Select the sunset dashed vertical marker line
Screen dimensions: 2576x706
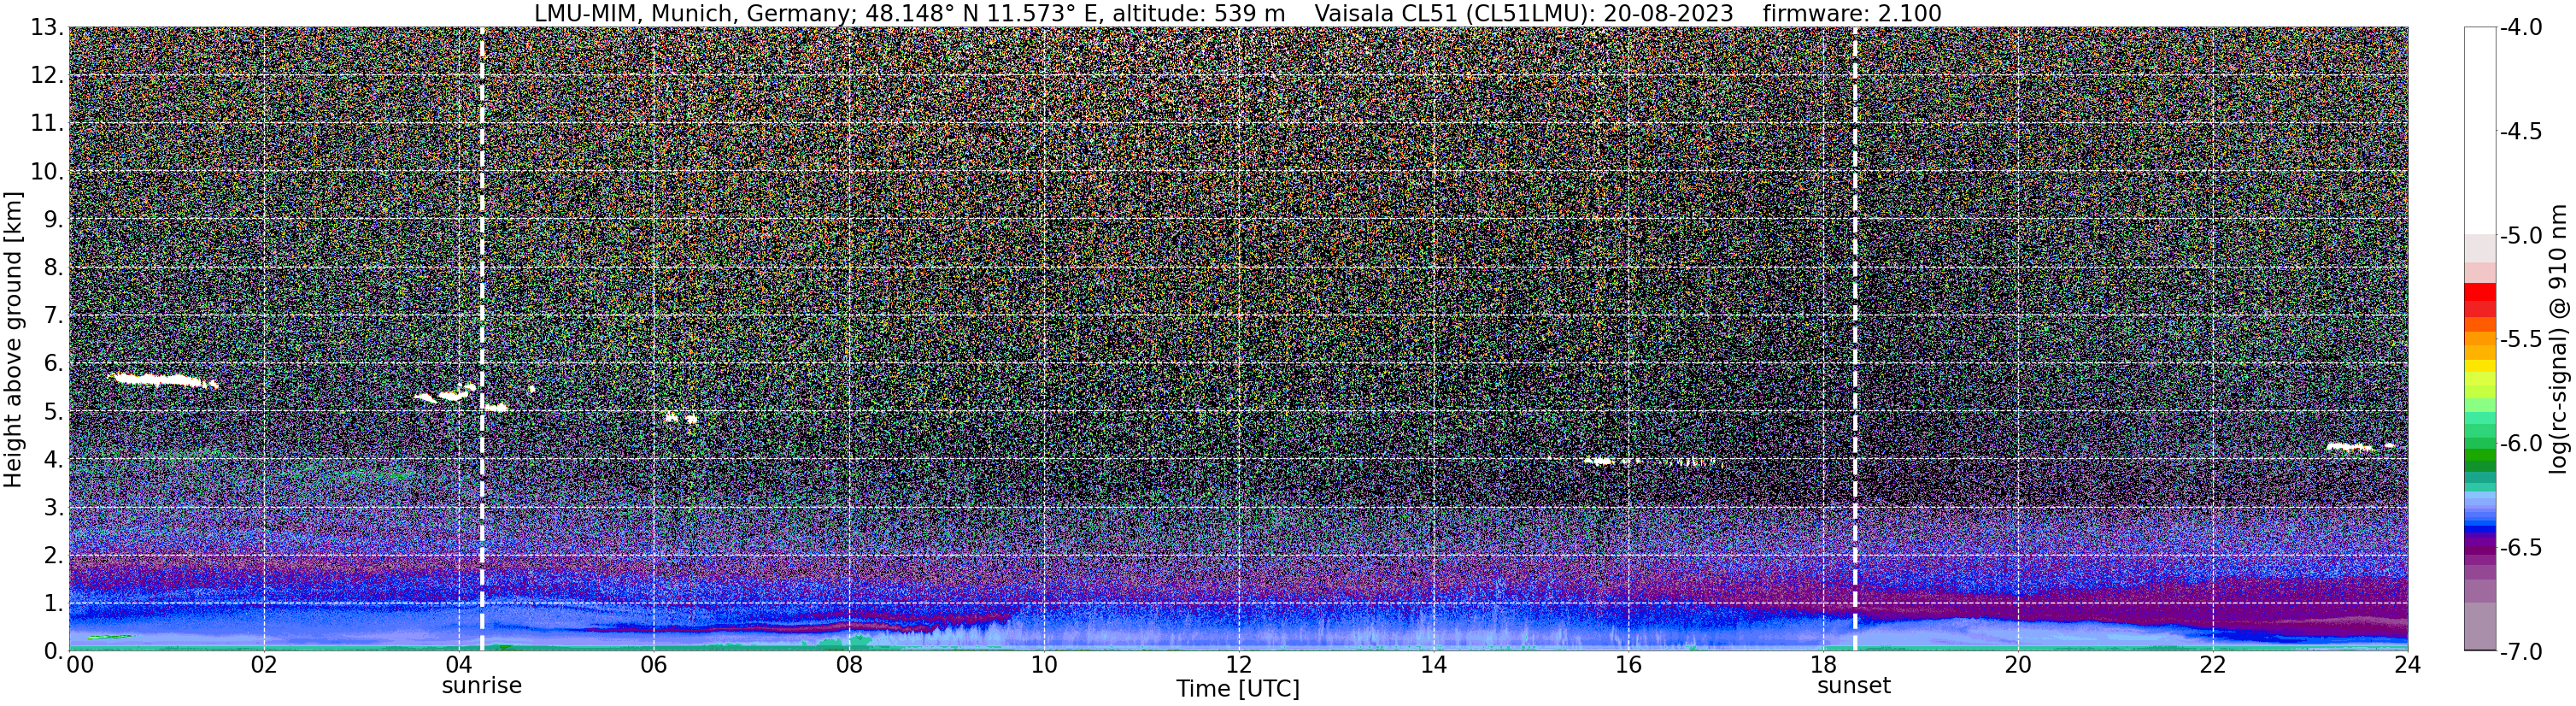click(x=1855, y=339)
